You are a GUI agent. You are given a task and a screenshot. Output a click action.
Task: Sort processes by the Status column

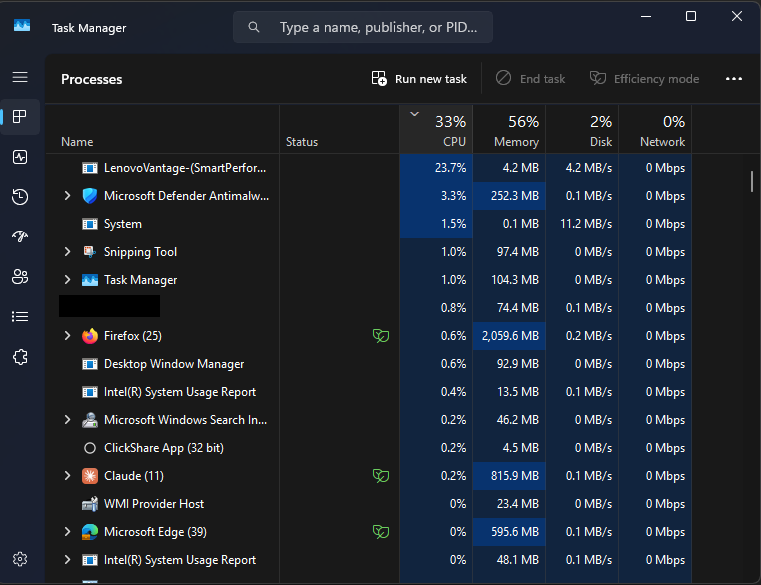[x=339, y=130]
